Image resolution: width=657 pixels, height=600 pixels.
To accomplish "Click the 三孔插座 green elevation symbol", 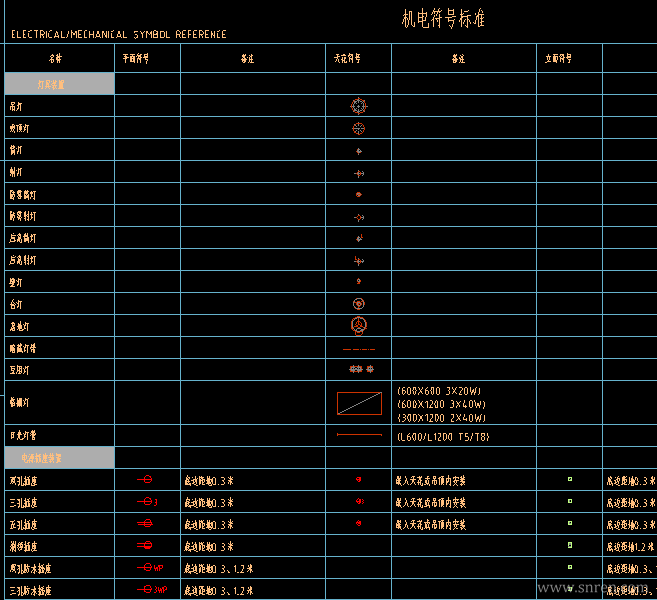I will click(570, 501).
